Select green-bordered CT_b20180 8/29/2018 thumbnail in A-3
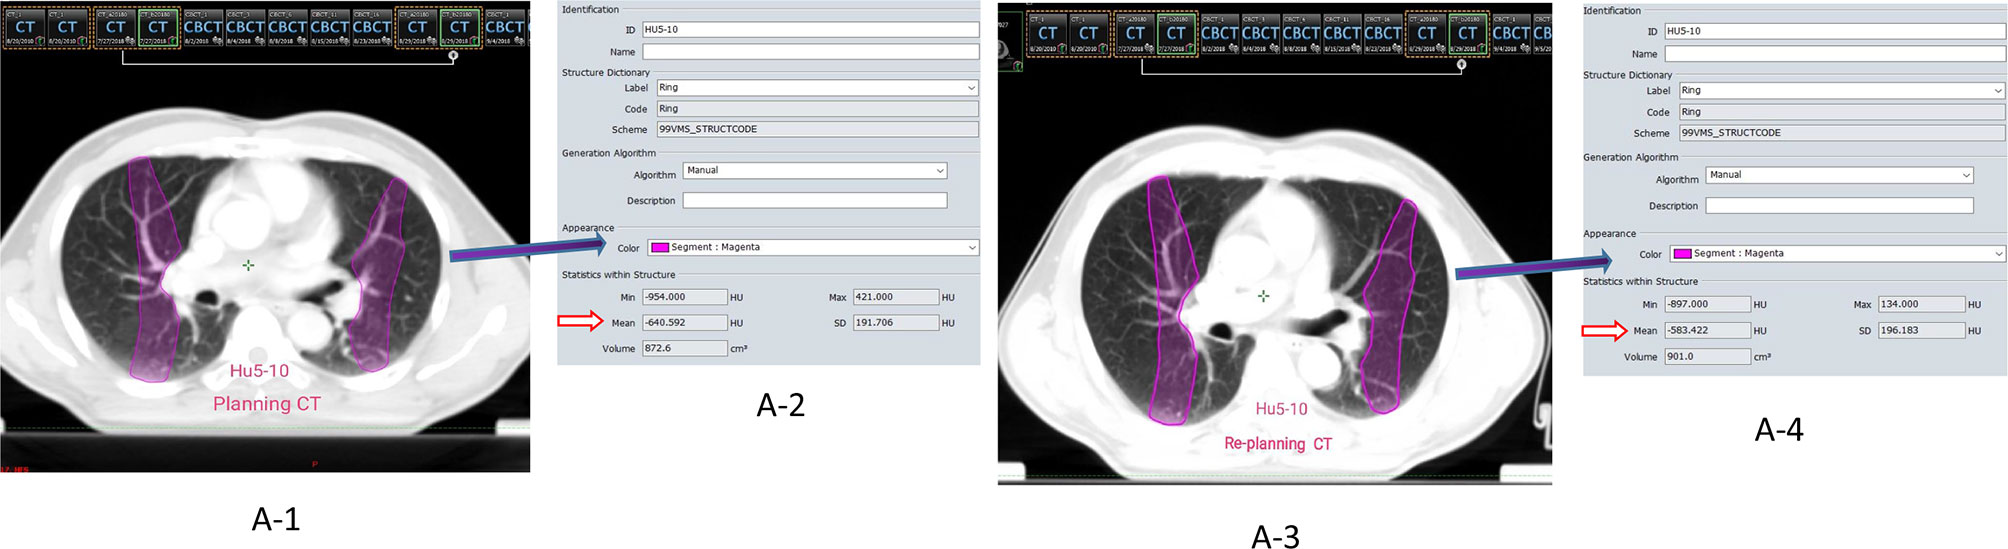The width and height of the screenshot is (2008, 549). pyautogui.click(x=1467, y=33)
